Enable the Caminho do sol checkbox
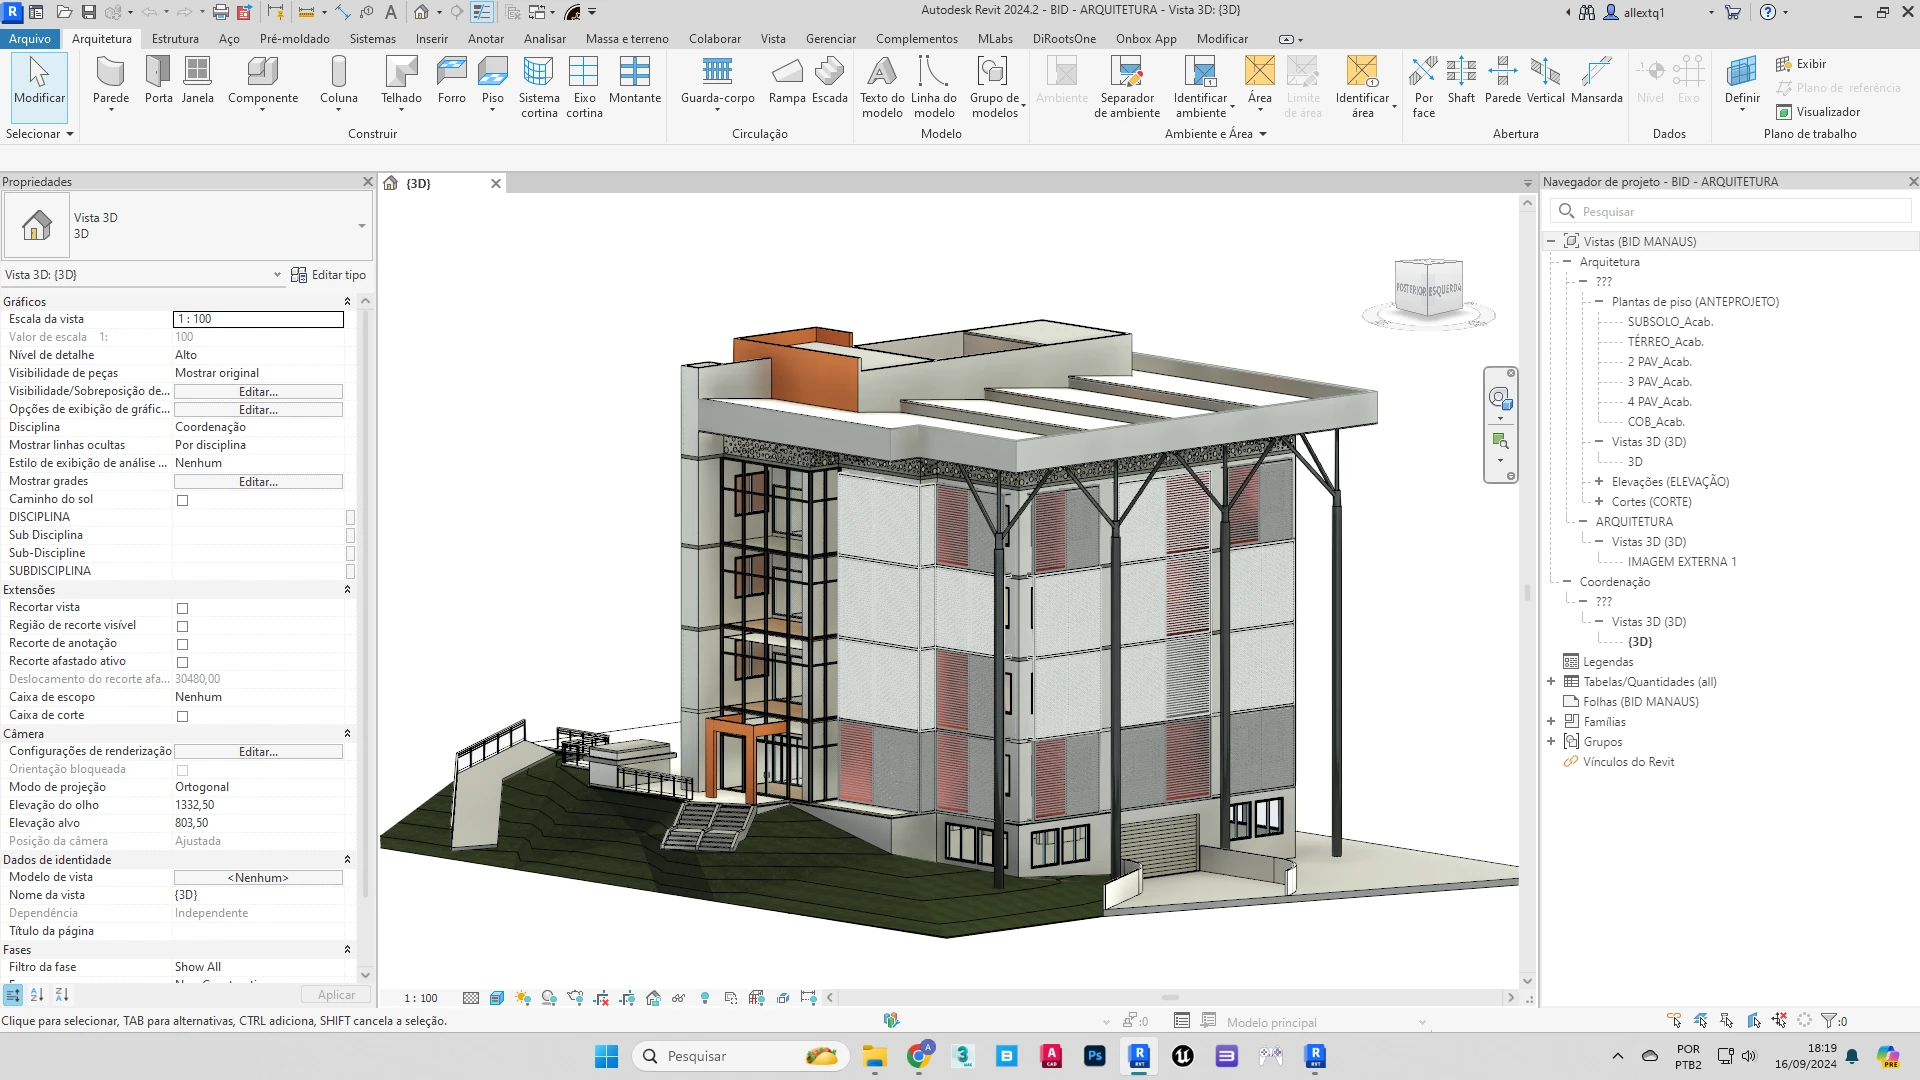Viewport: 1920px width, 1080px height. [x=182, y=500]
